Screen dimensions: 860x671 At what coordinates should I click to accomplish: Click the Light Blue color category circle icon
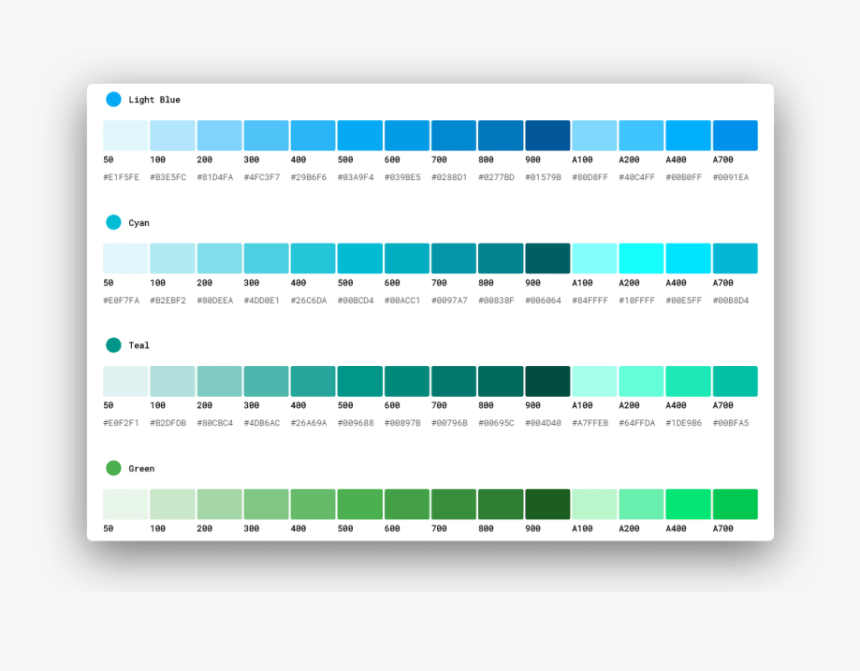pyautogui.click(x=113, y=99)
